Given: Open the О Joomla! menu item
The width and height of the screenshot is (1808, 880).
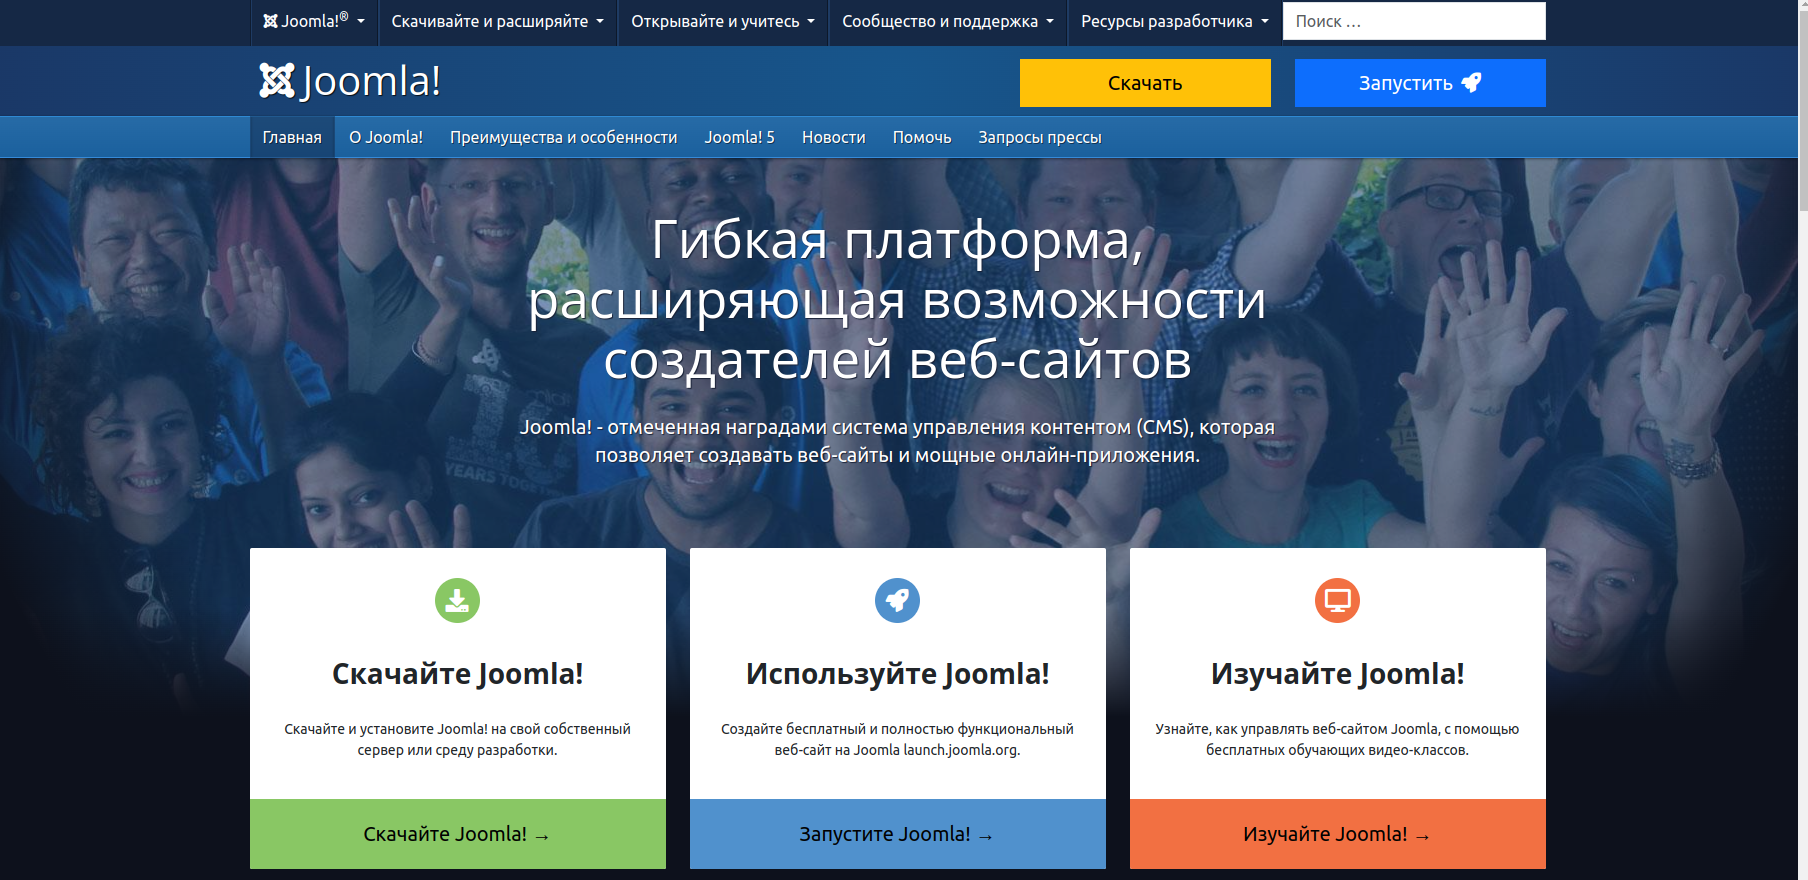Looking at the screenshot, I should click(x=386, y=137).
